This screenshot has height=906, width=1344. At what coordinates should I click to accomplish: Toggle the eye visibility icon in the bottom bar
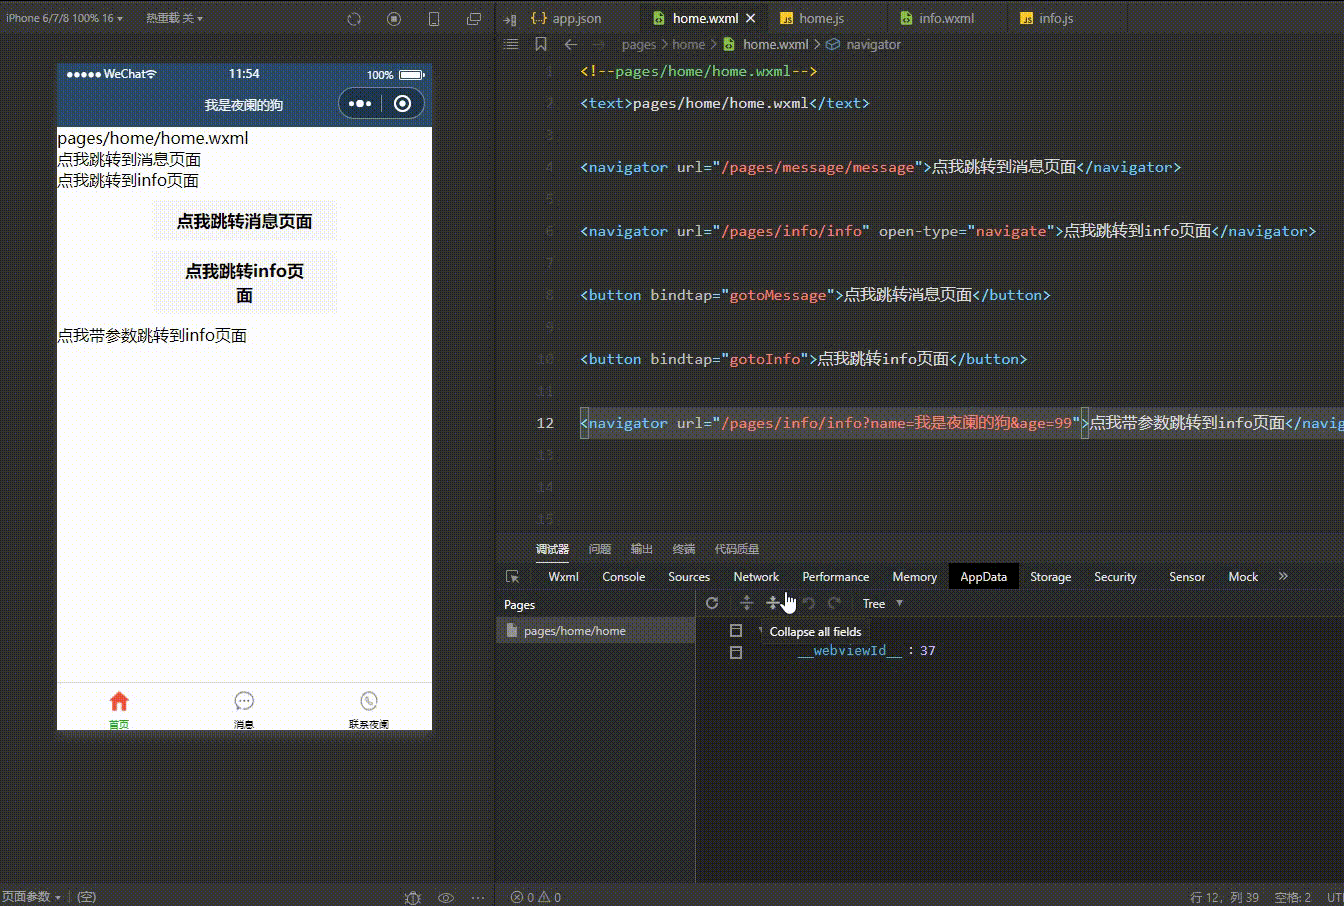point(446,897)
